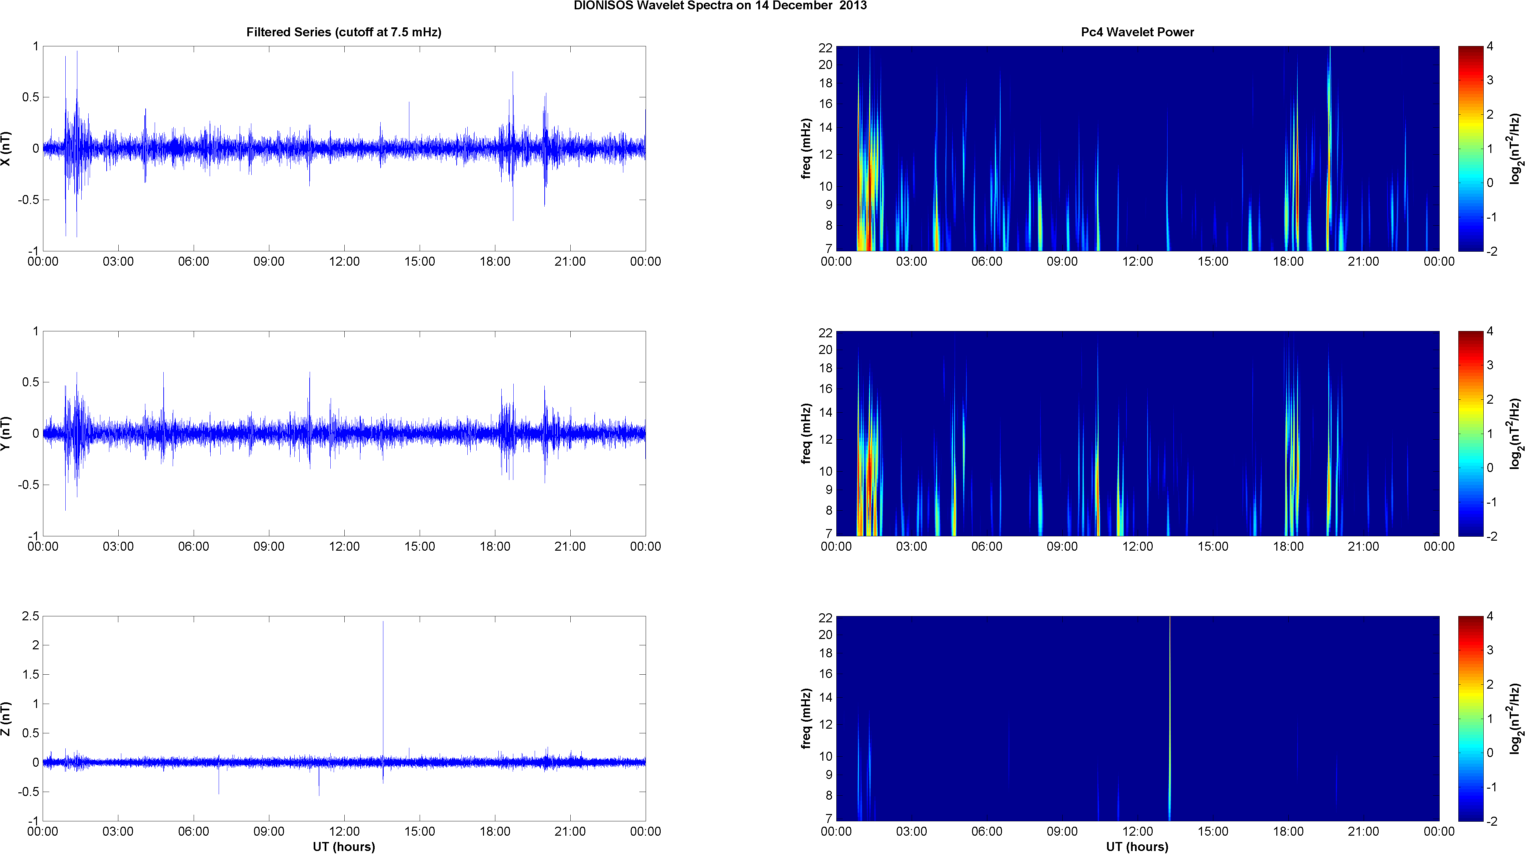1525x854 pixels.
Task: Click the colorbar beside the top wavelet spectrum
Action: coord(1470,148)
